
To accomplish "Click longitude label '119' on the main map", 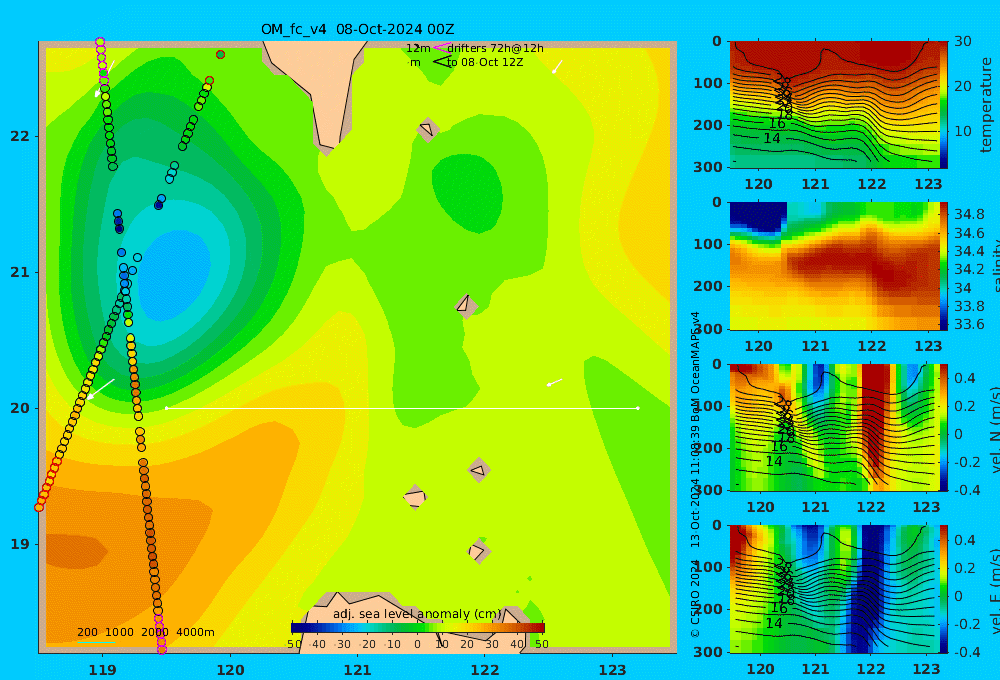I will coord(103,670).
